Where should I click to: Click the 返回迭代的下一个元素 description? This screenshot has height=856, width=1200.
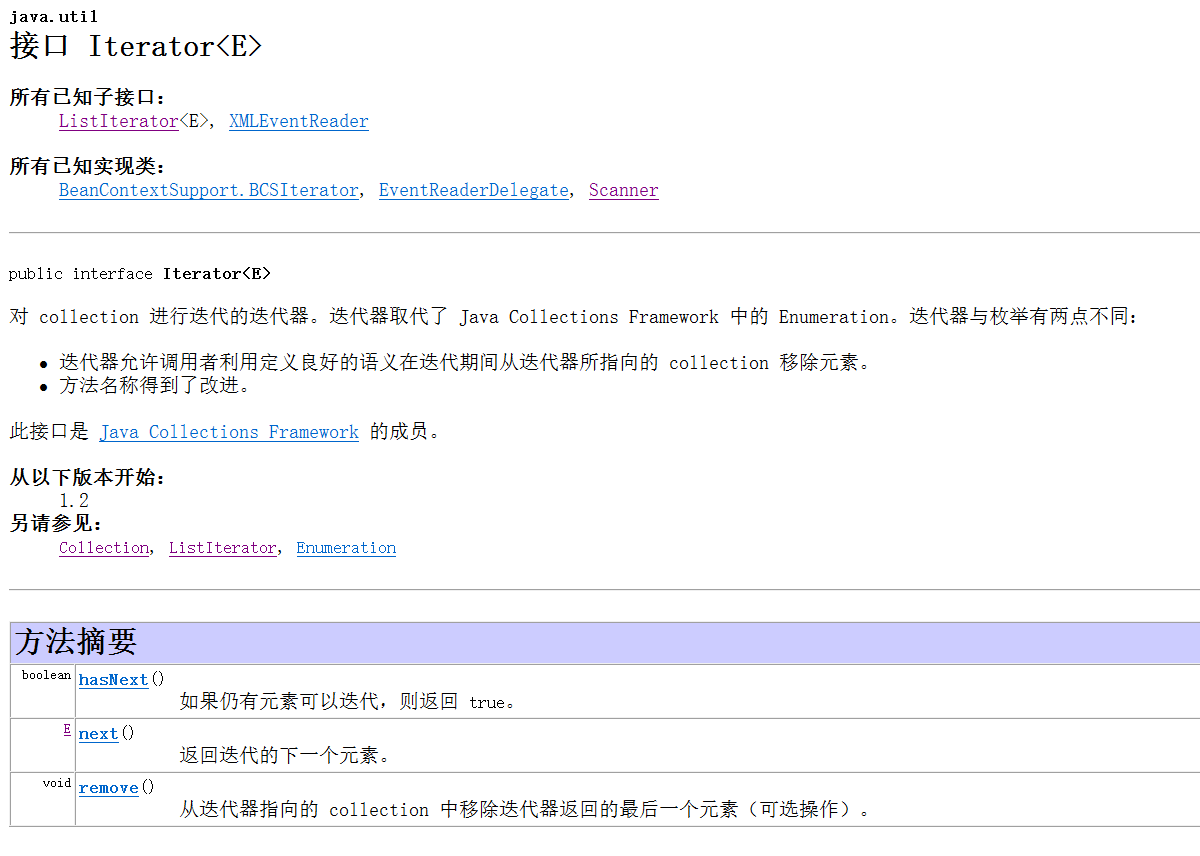(x=285, y=756)
